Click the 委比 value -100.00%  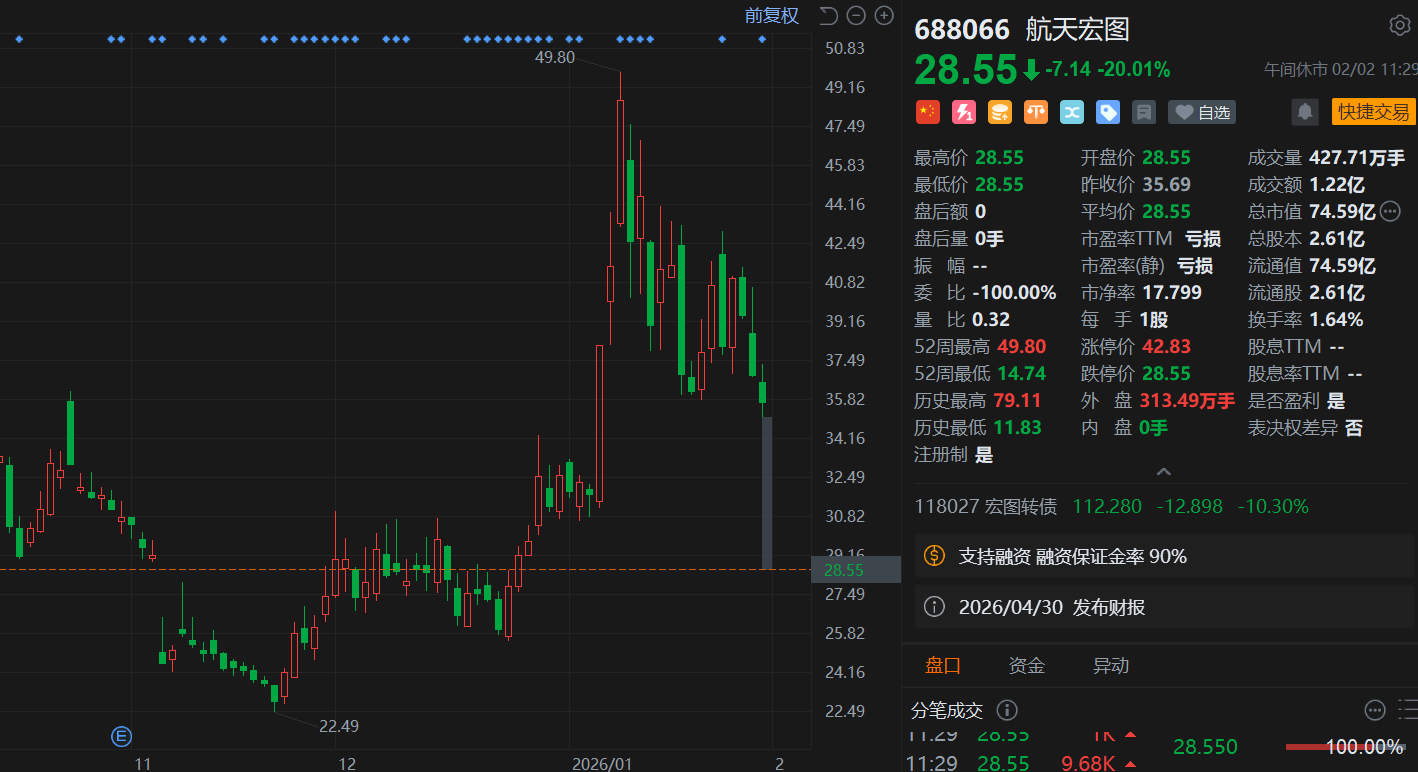[x=1014, y=293]
